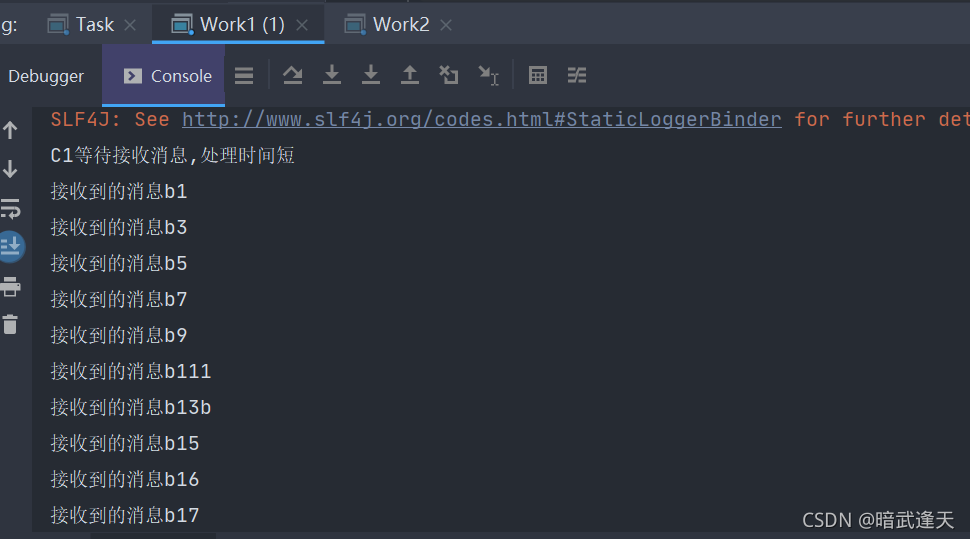The width and height of the screenshot is (970, 539).
Task: Click the '接收到的消息b7' line
Action: click(119, 299)
